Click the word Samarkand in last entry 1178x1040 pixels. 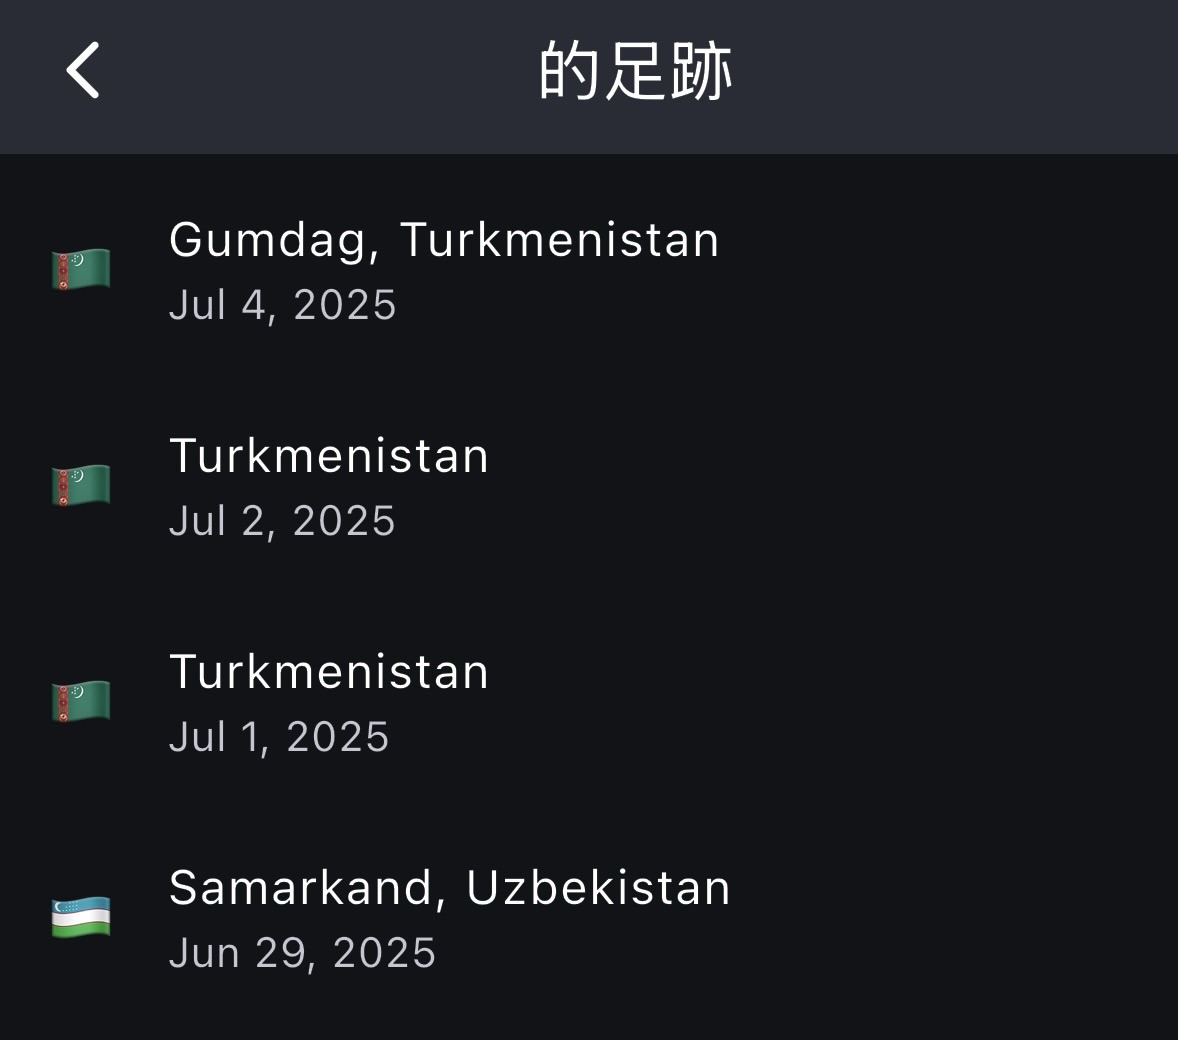click(301, 889)
